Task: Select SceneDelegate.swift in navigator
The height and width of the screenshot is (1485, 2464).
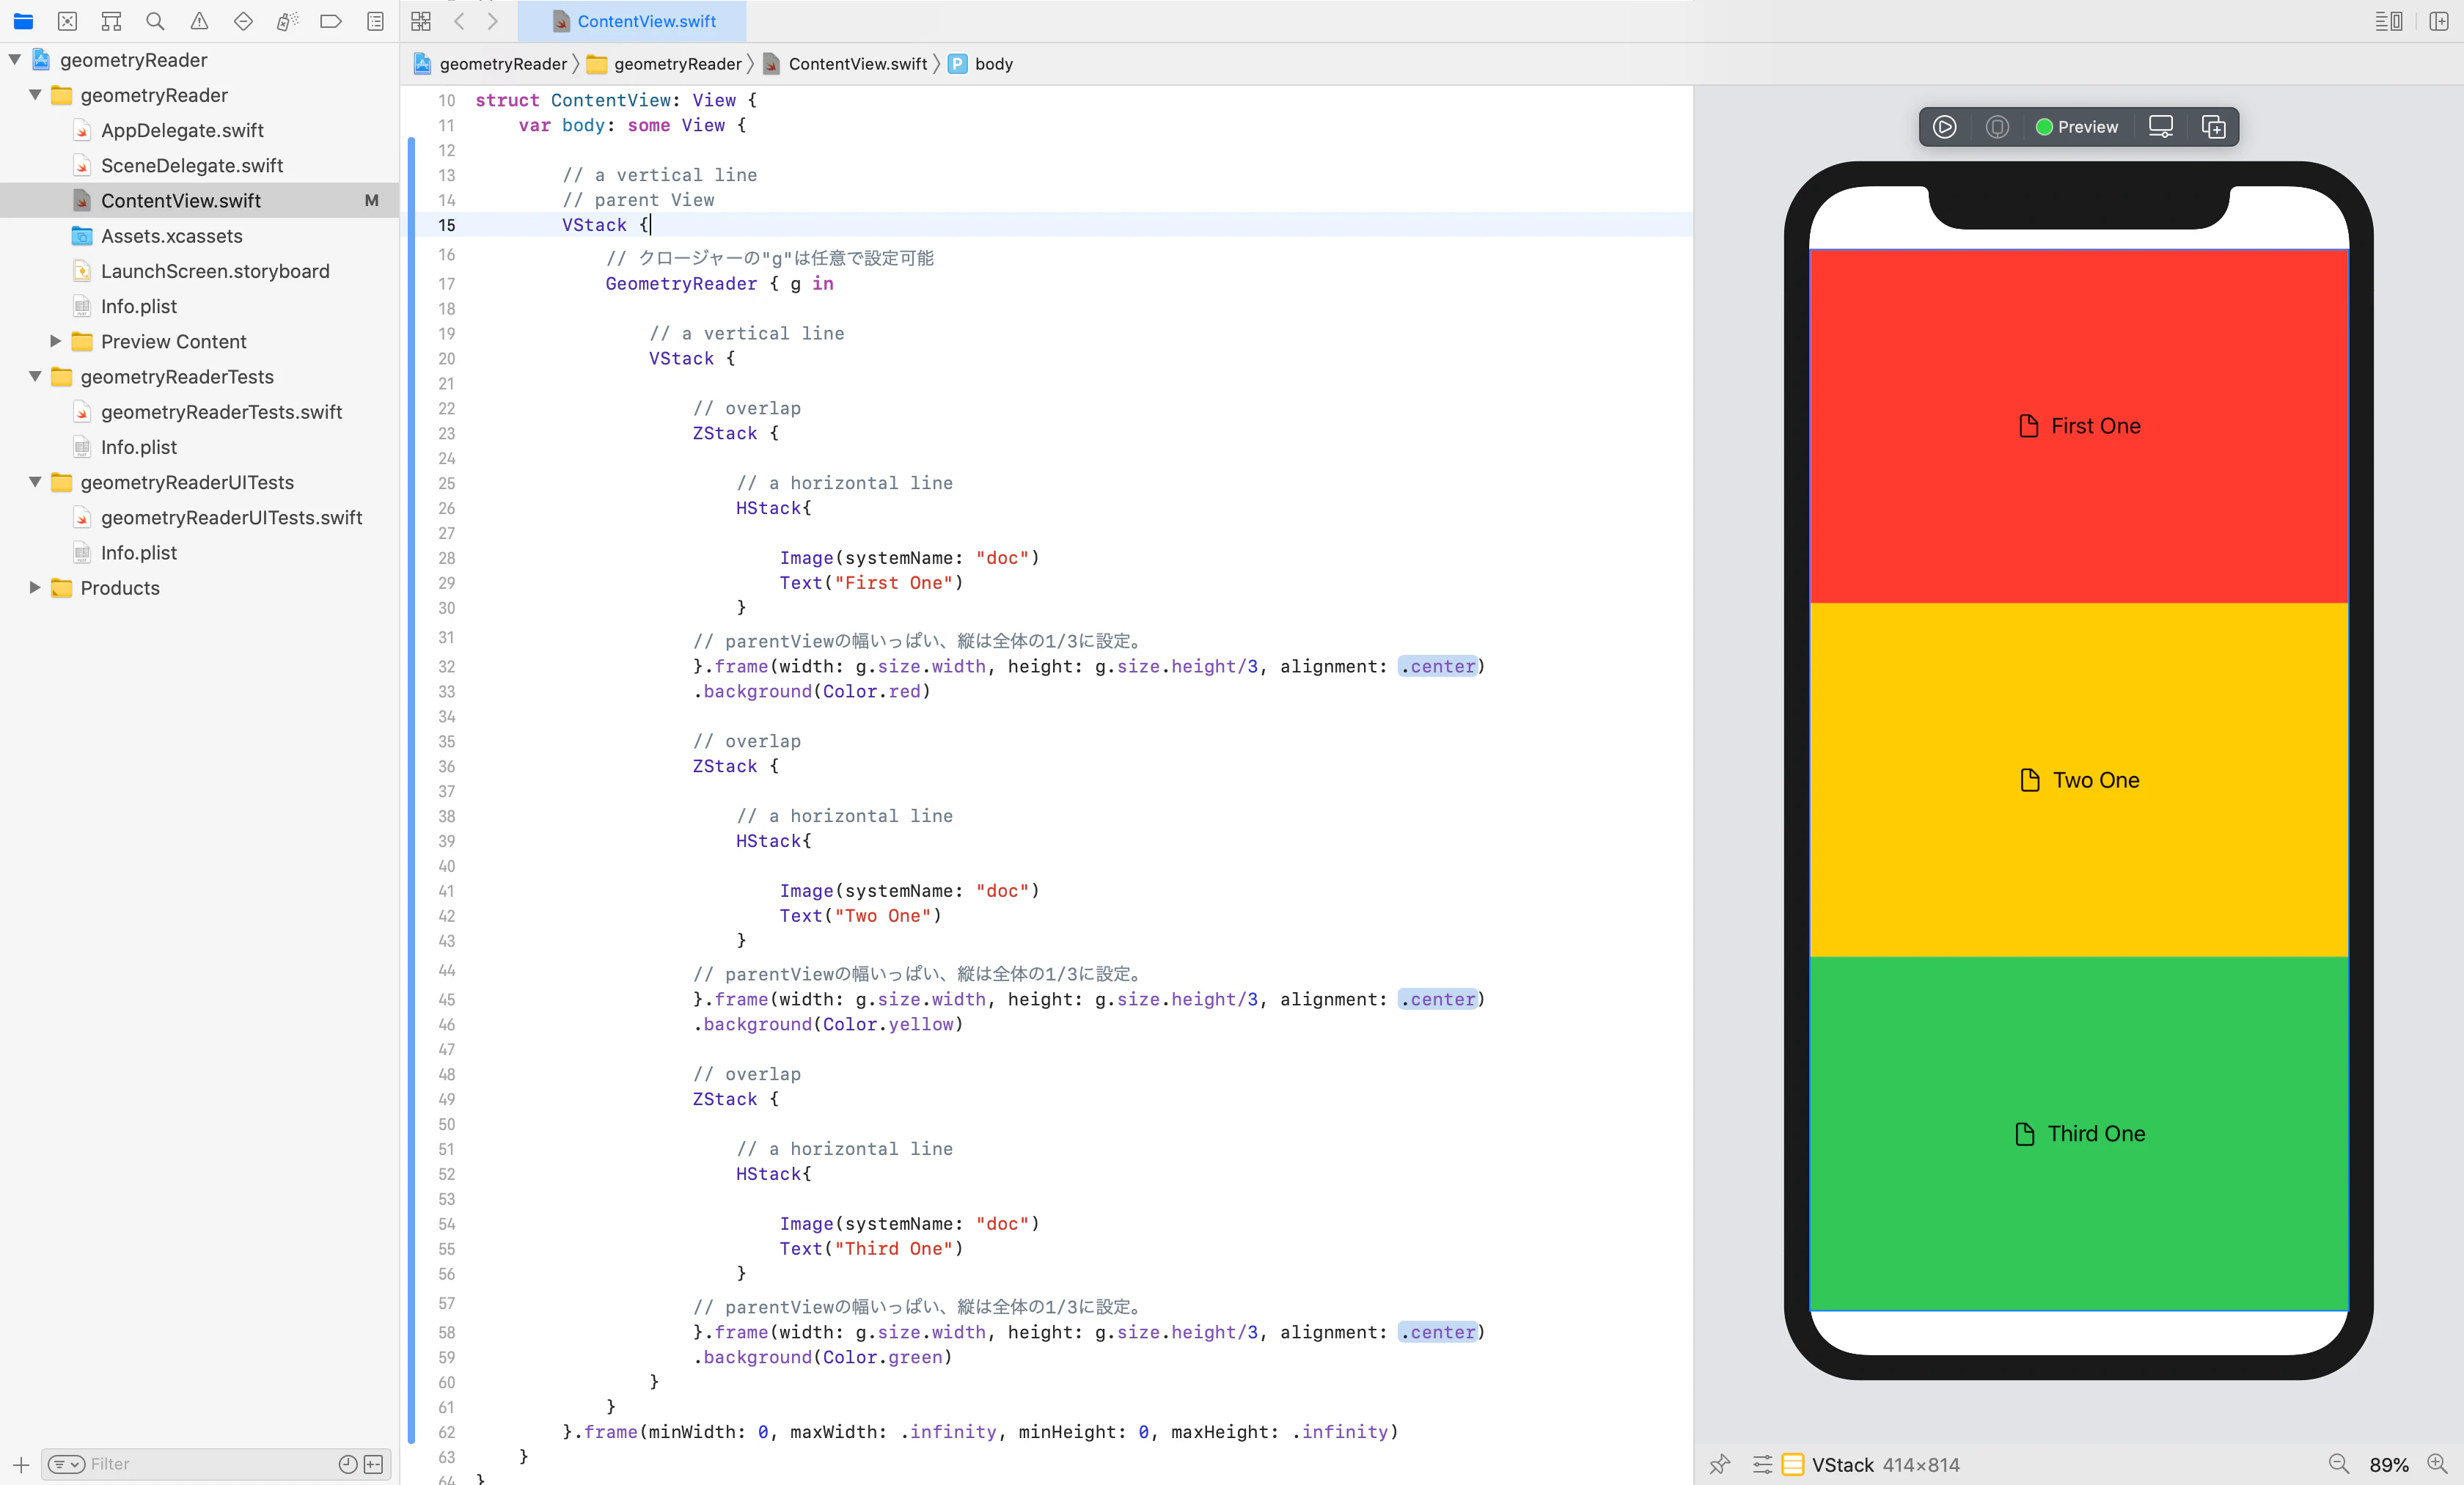Action: click(192, 165)
